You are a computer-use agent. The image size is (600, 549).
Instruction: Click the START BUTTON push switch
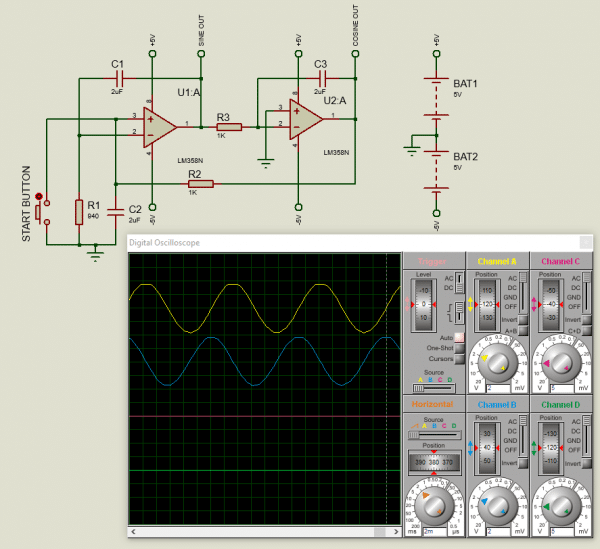42,212
